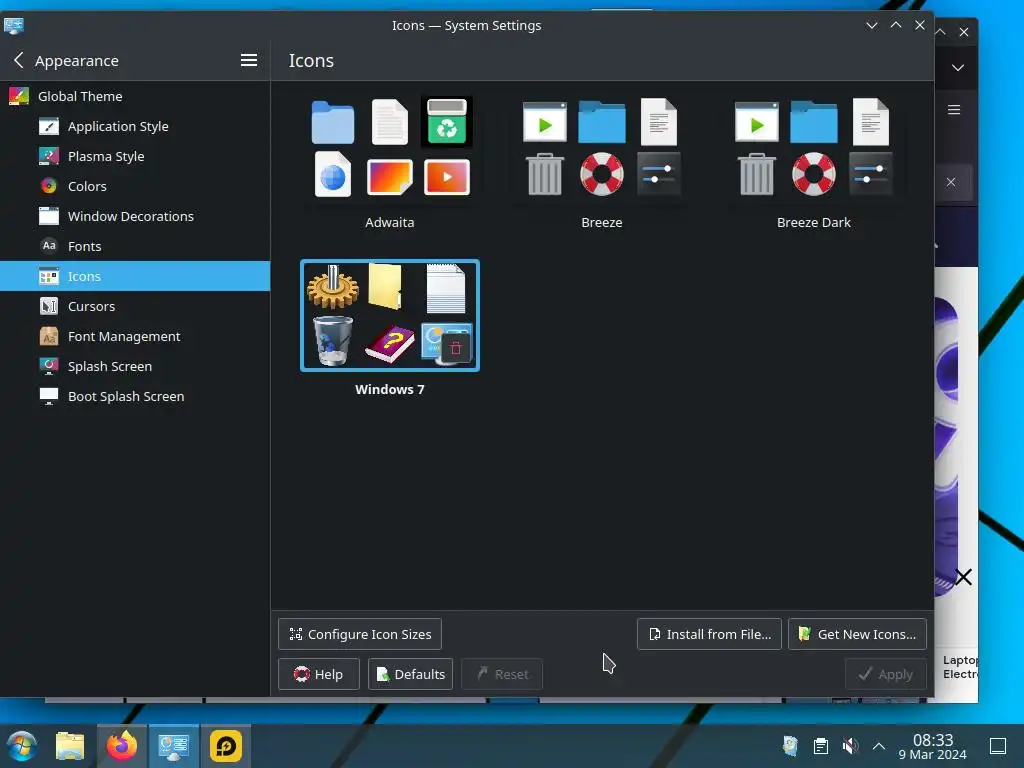Click the Font Management icon
Image resolution: width=1024 pixels, height=768 pixels.
click(x=49, y=336)
